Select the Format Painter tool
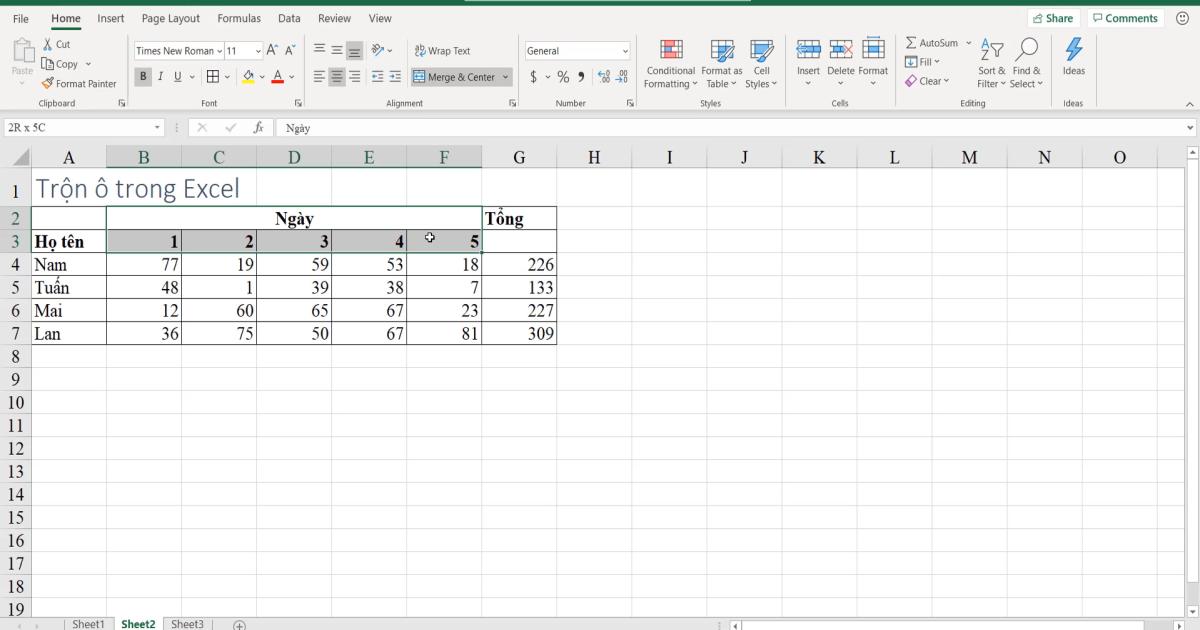 [x=80, y=84]
